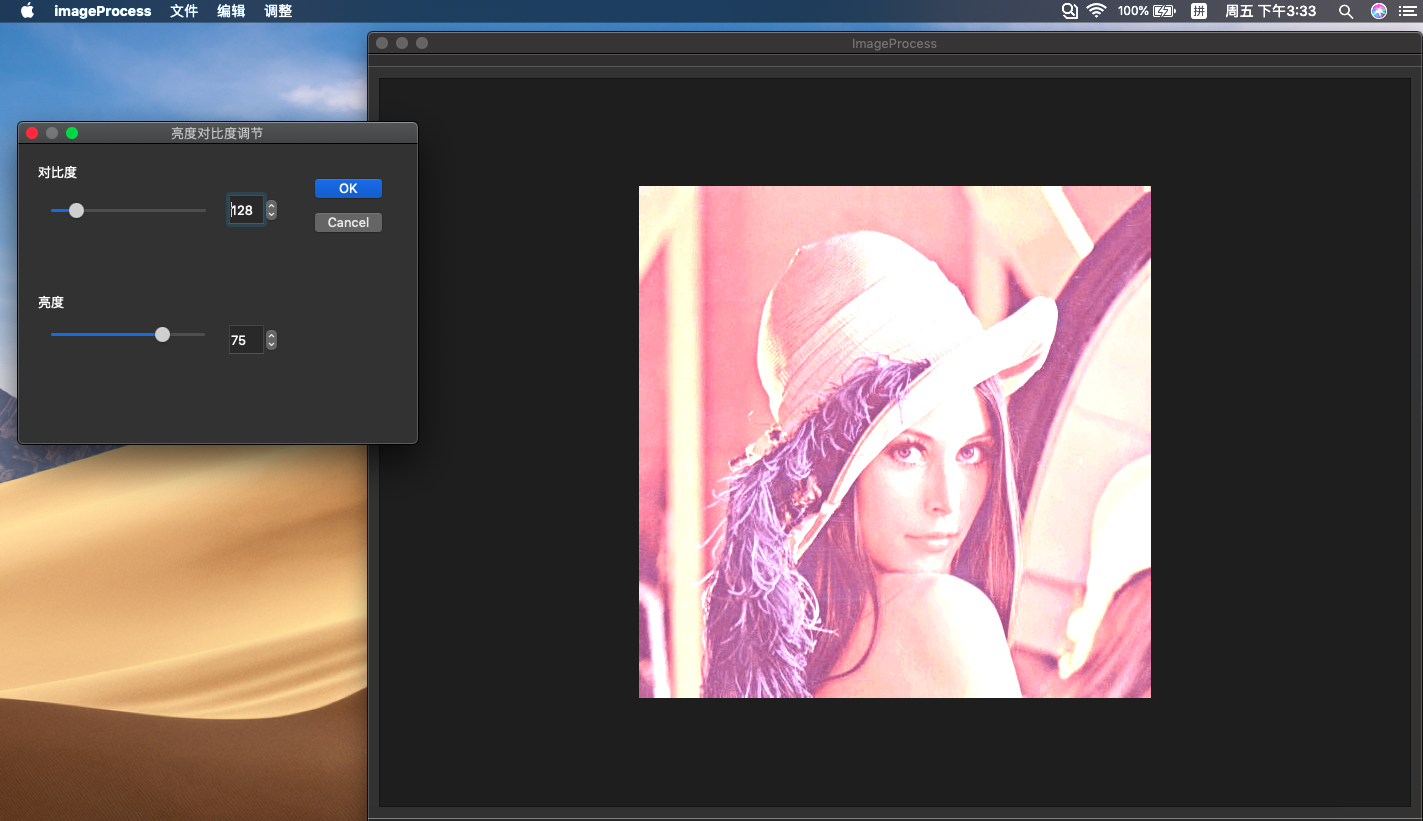Click the 对比度 contrast slider handle
The image size is (1423, 821).
point(76,210)
